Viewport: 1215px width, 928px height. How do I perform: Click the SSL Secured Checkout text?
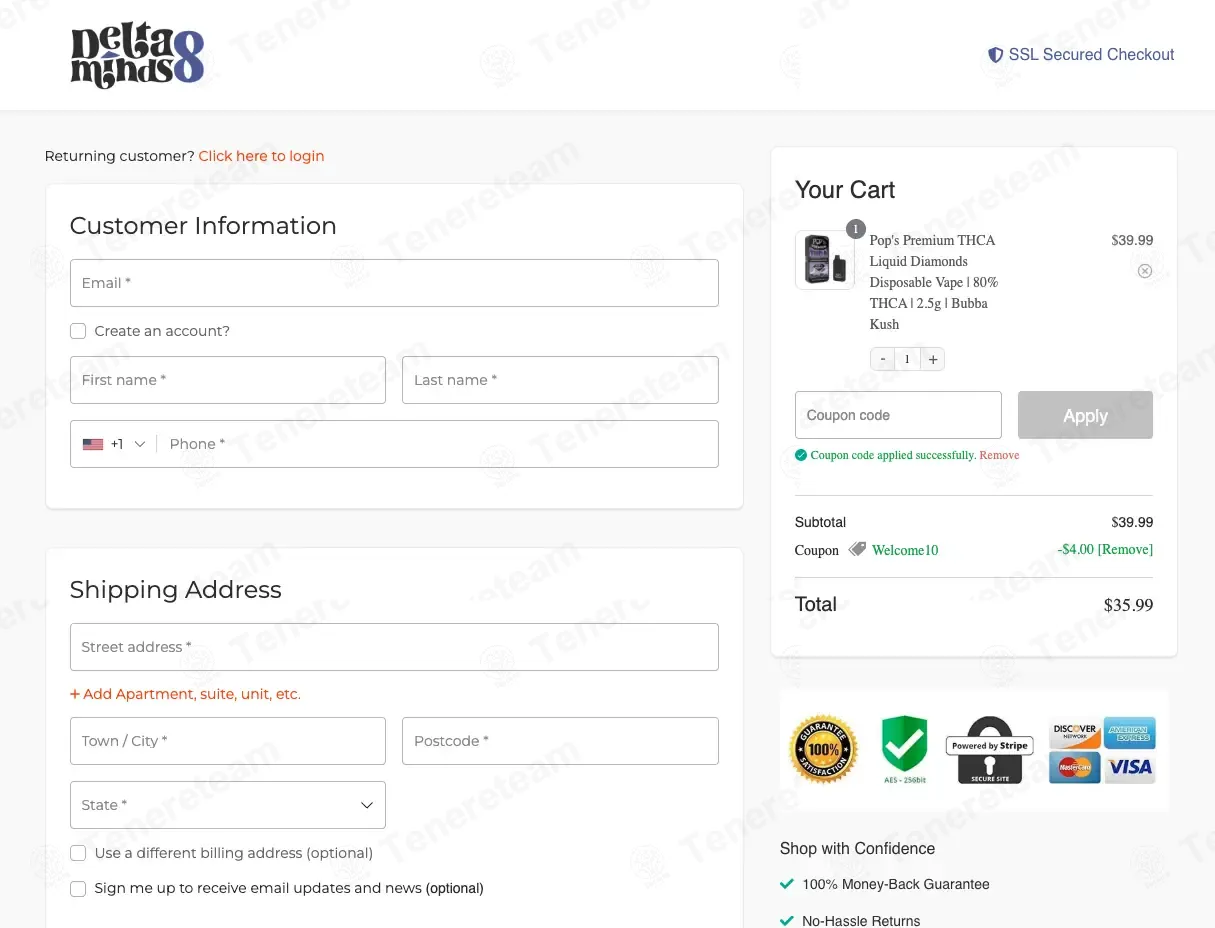click(x=1091, y=55)
